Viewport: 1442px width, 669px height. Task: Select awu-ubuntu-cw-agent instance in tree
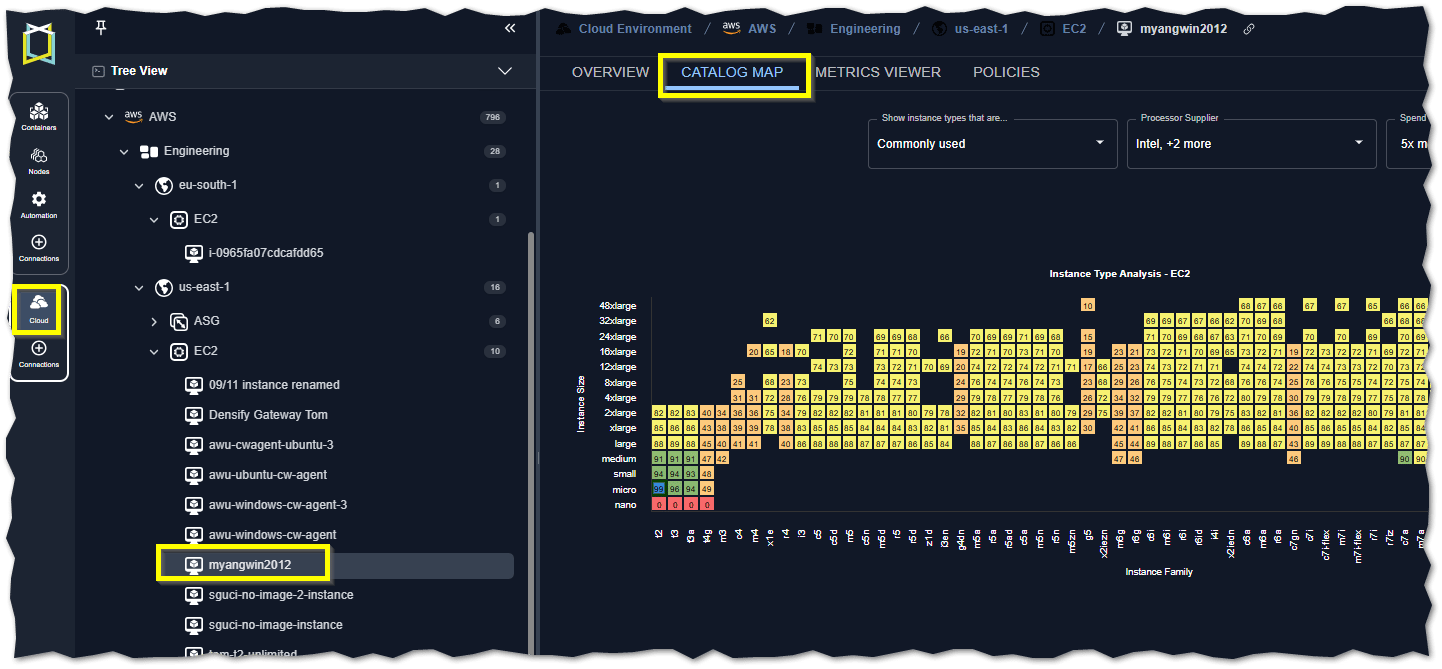pyautogui.click(x=268, y=475)
